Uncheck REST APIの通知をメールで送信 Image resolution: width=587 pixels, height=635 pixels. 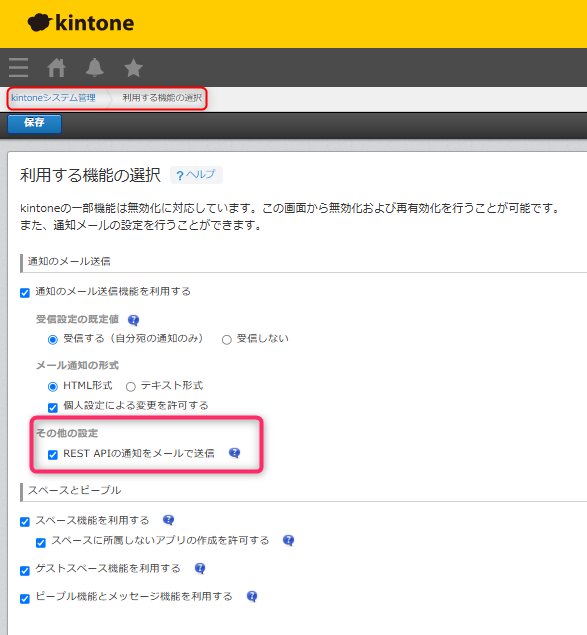[53, 455]
